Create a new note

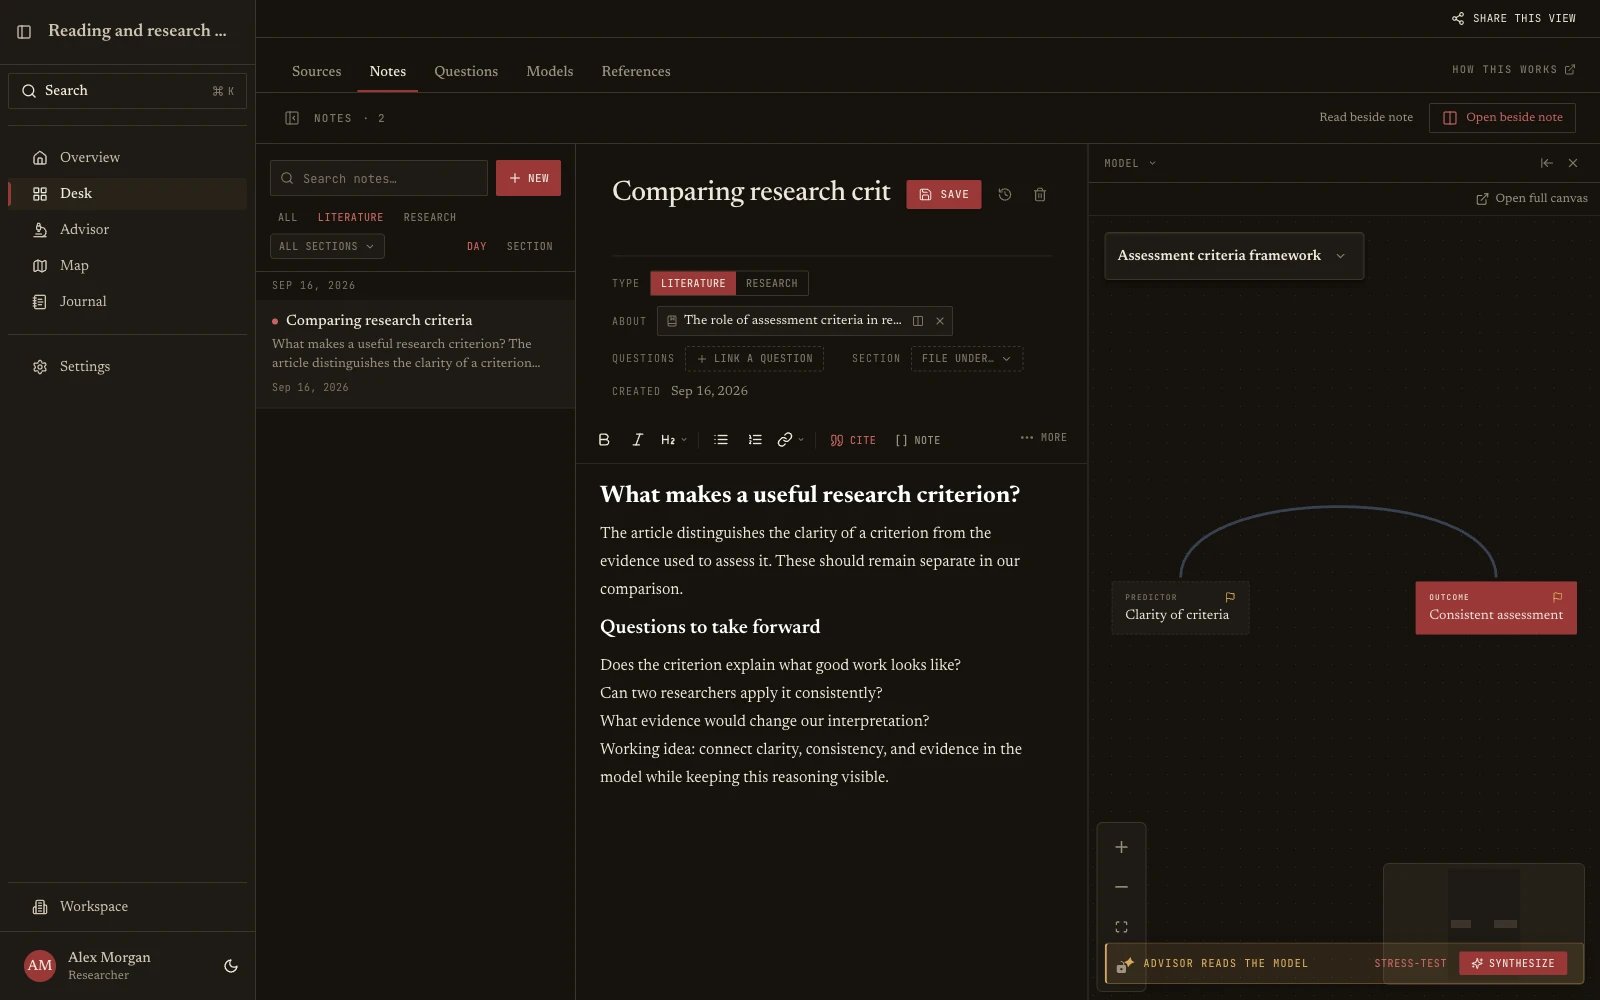tap(528, 178)
